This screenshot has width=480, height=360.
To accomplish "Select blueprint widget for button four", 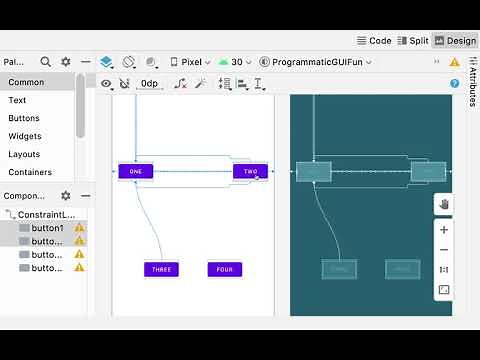I will tap(403, 269).
